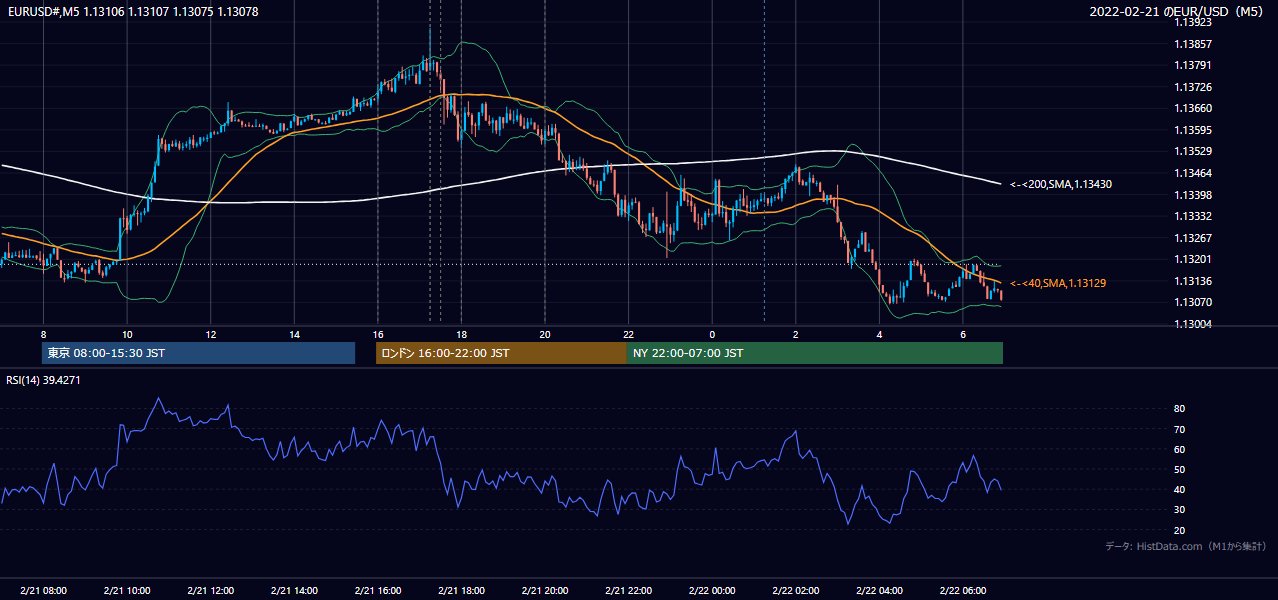Click price axis label 1.13136
Screen dimensions: 1278x600
pos(1193,281)
